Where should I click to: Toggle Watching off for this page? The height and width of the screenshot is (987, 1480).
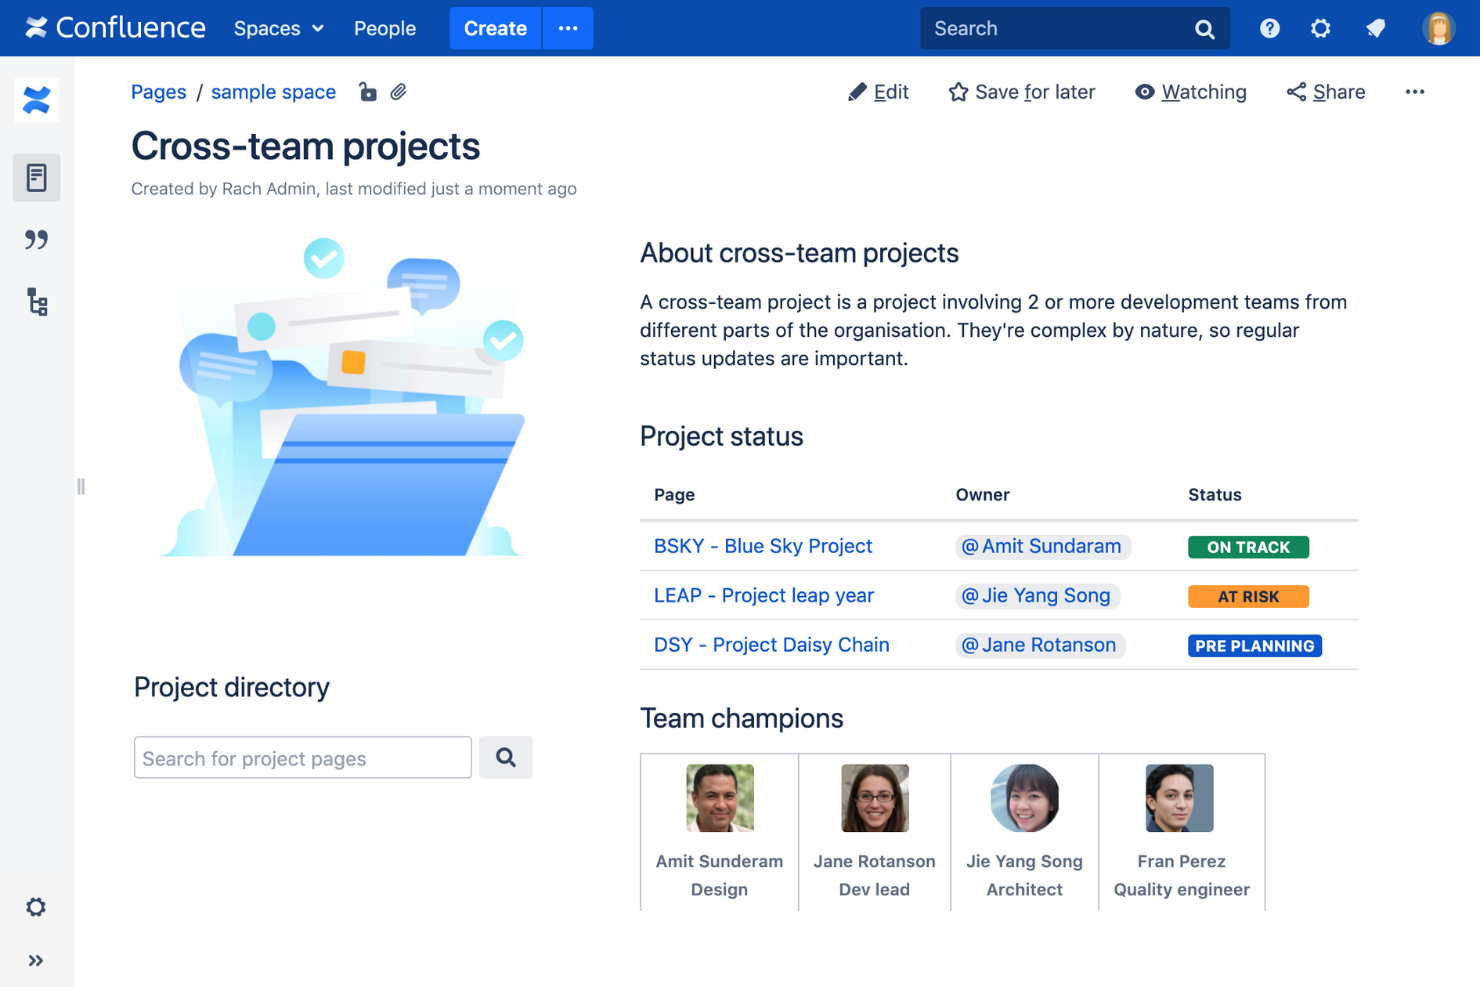coord(1191,91)
